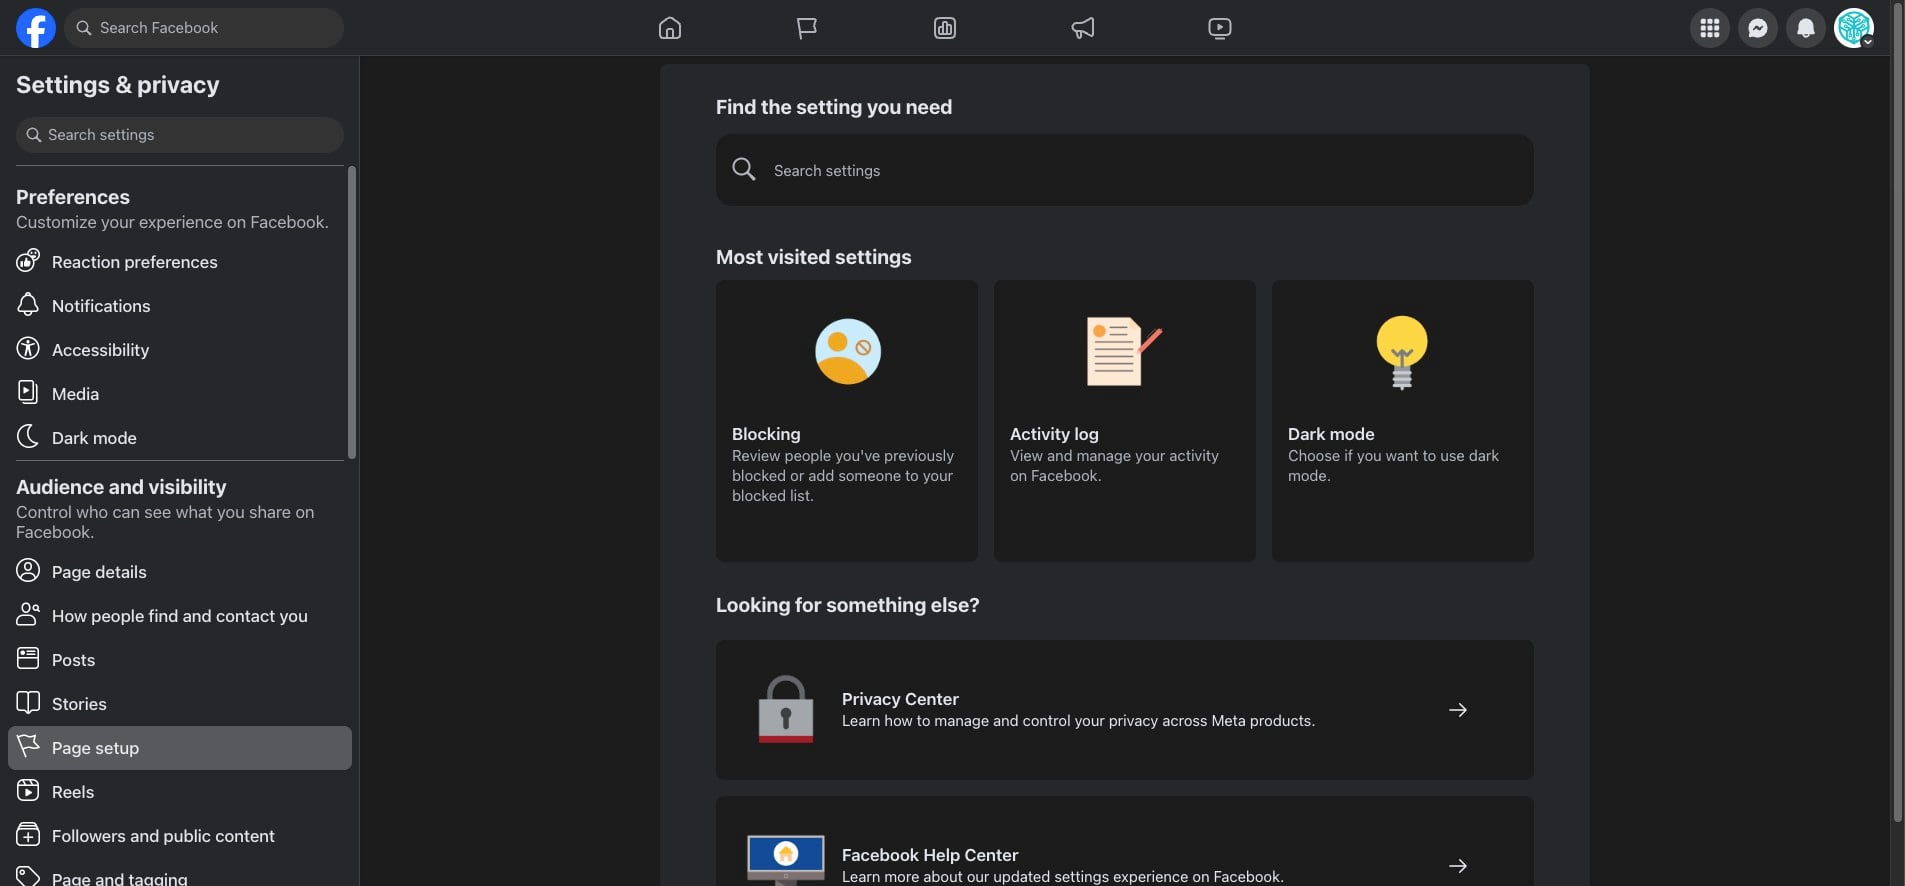Select Reaction preferences menu item
The width and height of the screenshot is (1905, 886).
[x=180, y=262]
